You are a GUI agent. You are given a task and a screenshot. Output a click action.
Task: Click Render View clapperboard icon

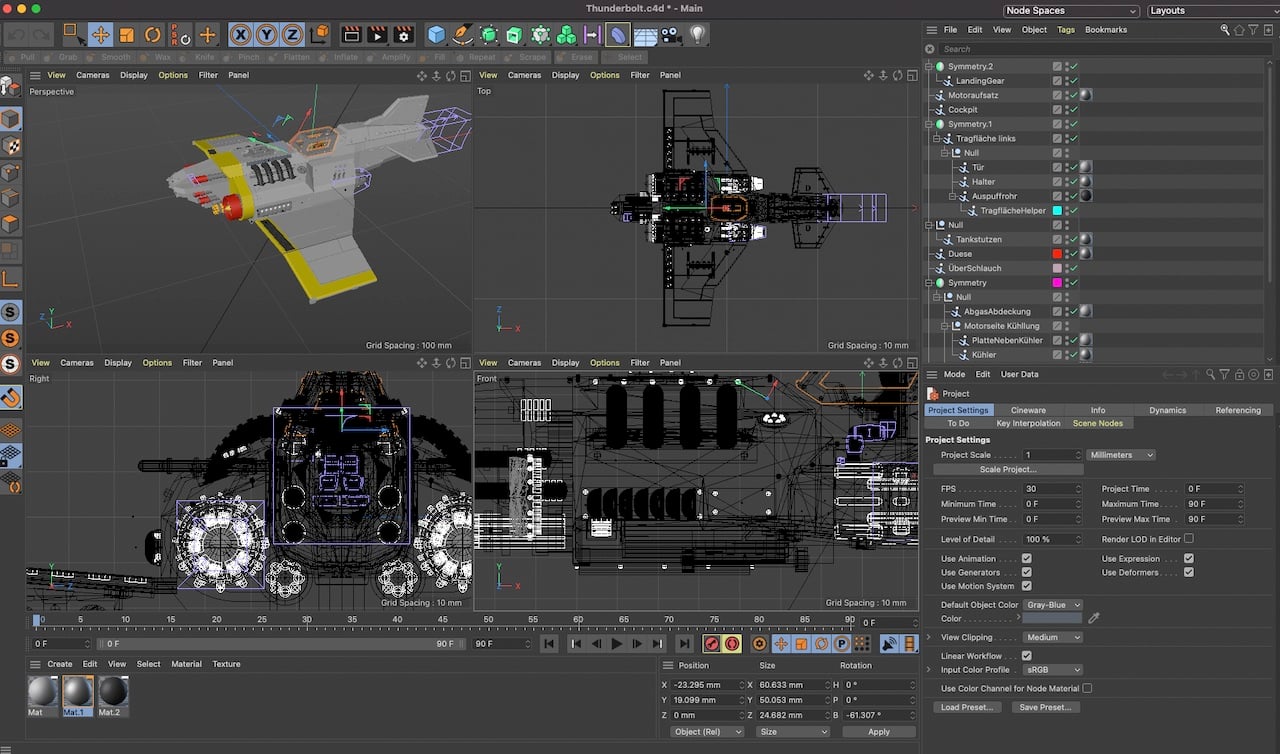click(x=351, y=35)
